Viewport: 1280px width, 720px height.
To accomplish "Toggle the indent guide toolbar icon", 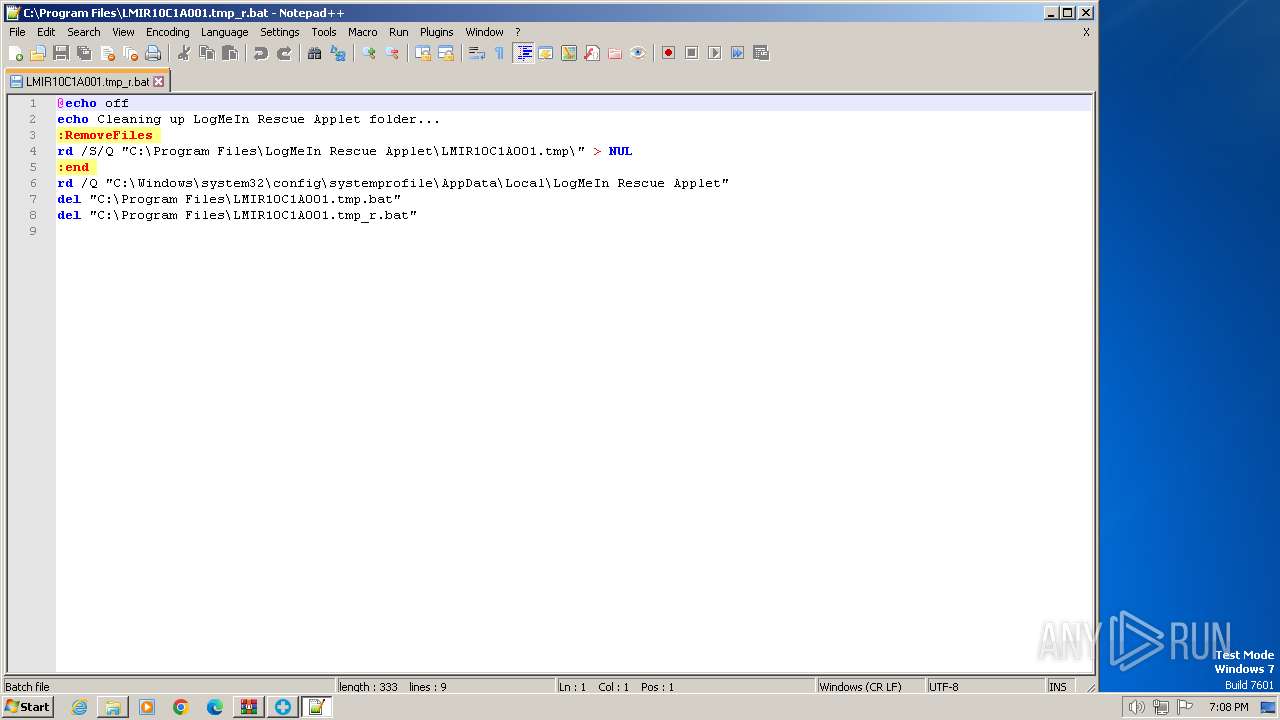I will click(x=523, y=53).
